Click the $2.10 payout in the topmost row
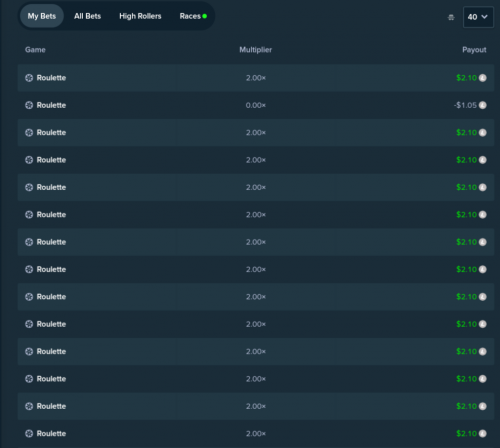Viewport: 500px width, 448px height. click(x=466, y=78)
